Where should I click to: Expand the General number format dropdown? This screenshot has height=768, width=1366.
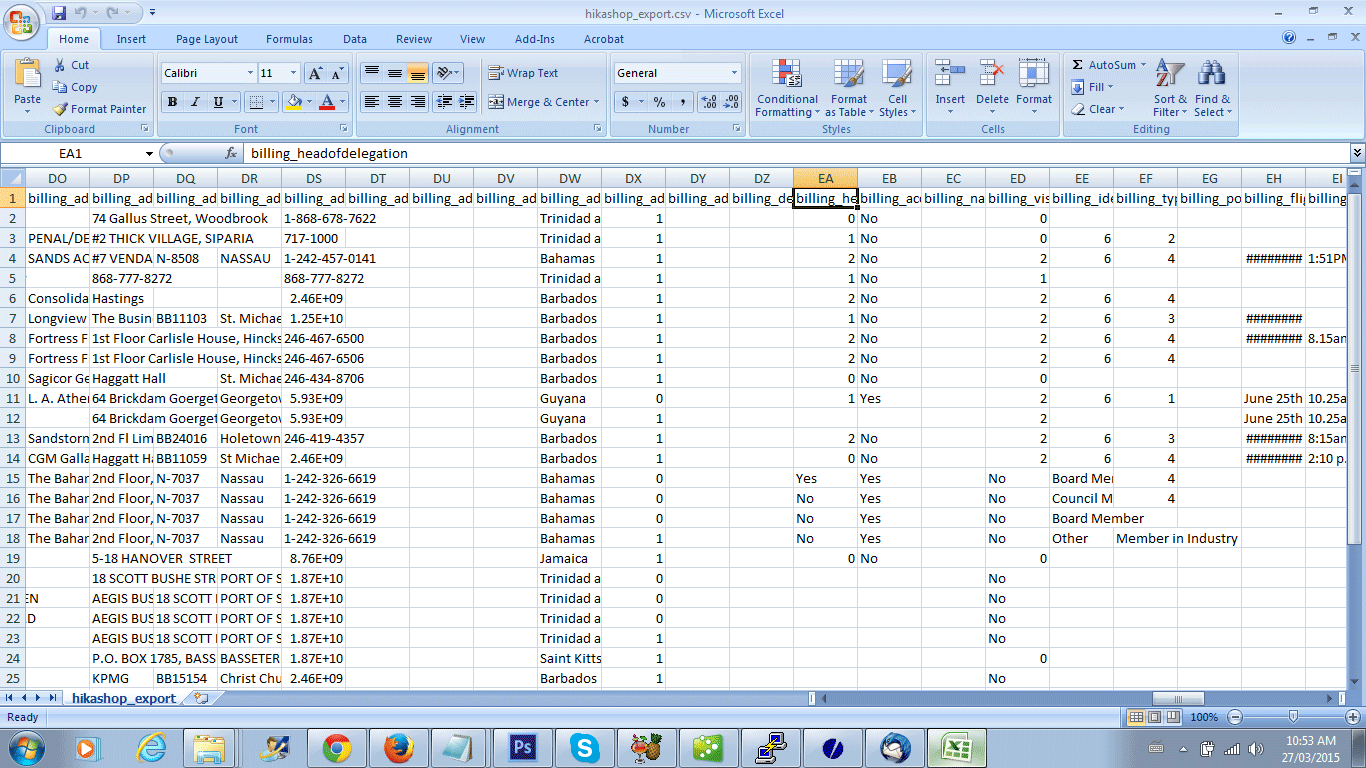(x=734, y=73)
